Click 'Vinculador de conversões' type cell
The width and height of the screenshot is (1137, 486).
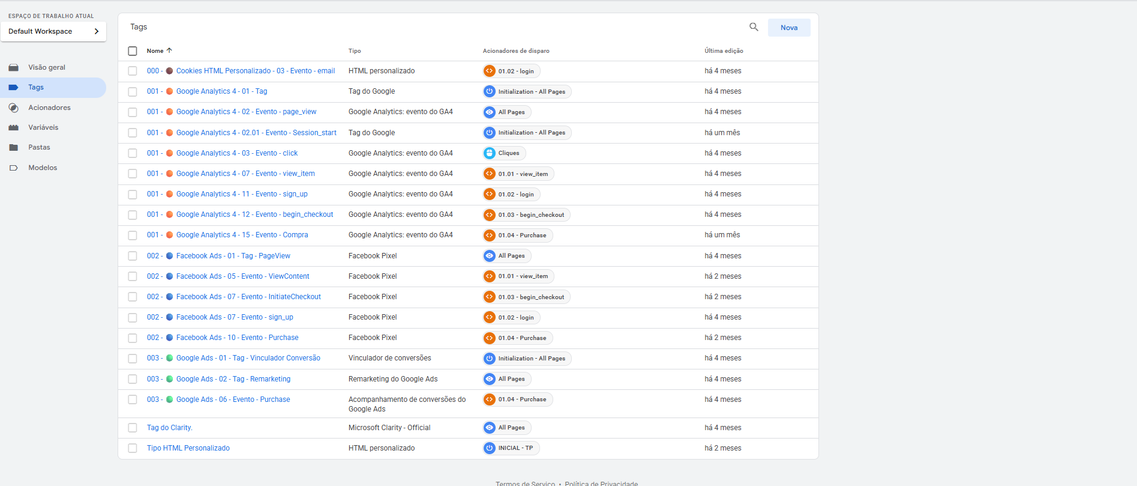389,358
